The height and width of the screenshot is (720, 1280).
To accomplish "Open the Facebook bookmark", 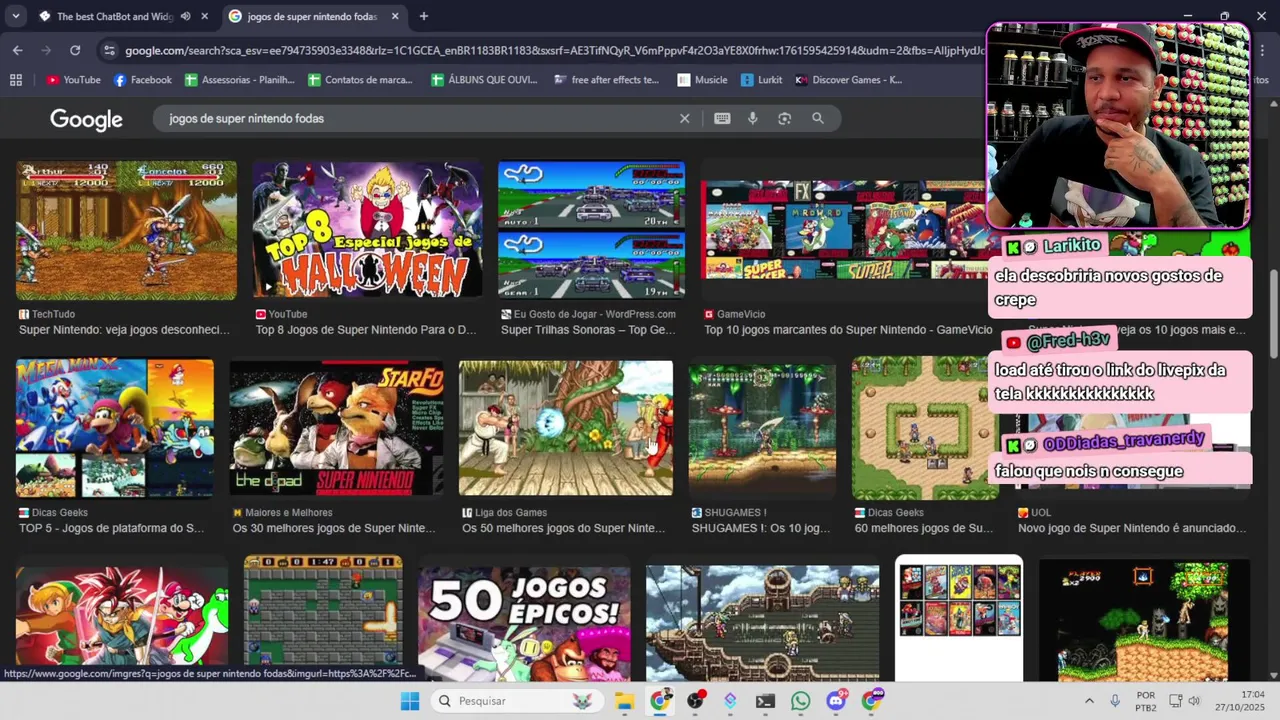I will coord(142,80).
